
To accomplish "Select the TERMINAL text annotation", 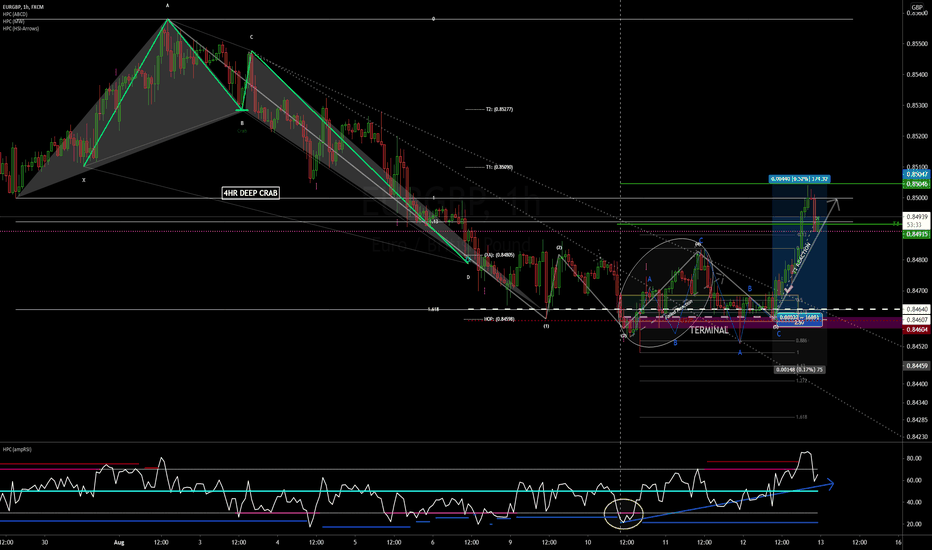I will tap(709, 330).
